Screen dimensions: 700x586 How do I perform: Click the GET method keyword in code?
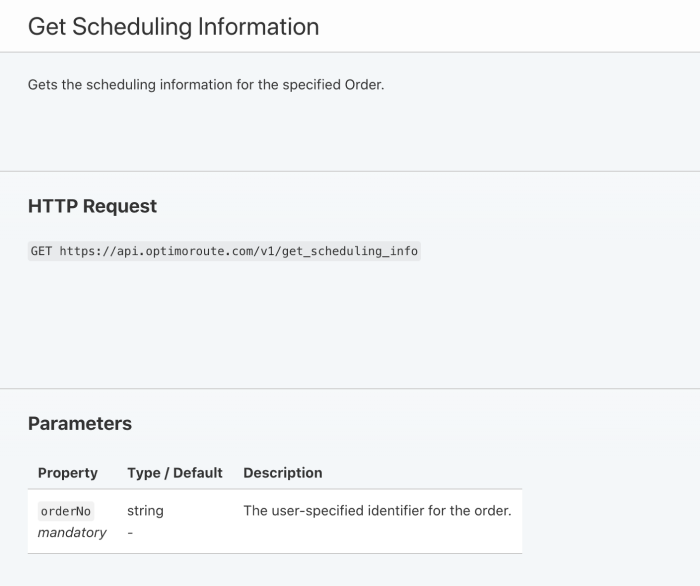tap(41, 251)
